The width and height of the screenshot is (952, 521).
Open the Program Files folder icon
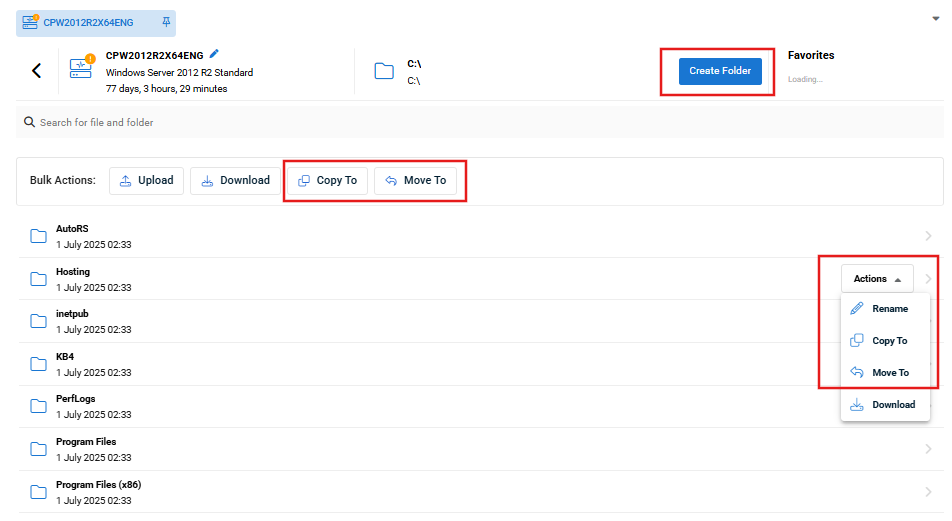[x=38, y=449]
